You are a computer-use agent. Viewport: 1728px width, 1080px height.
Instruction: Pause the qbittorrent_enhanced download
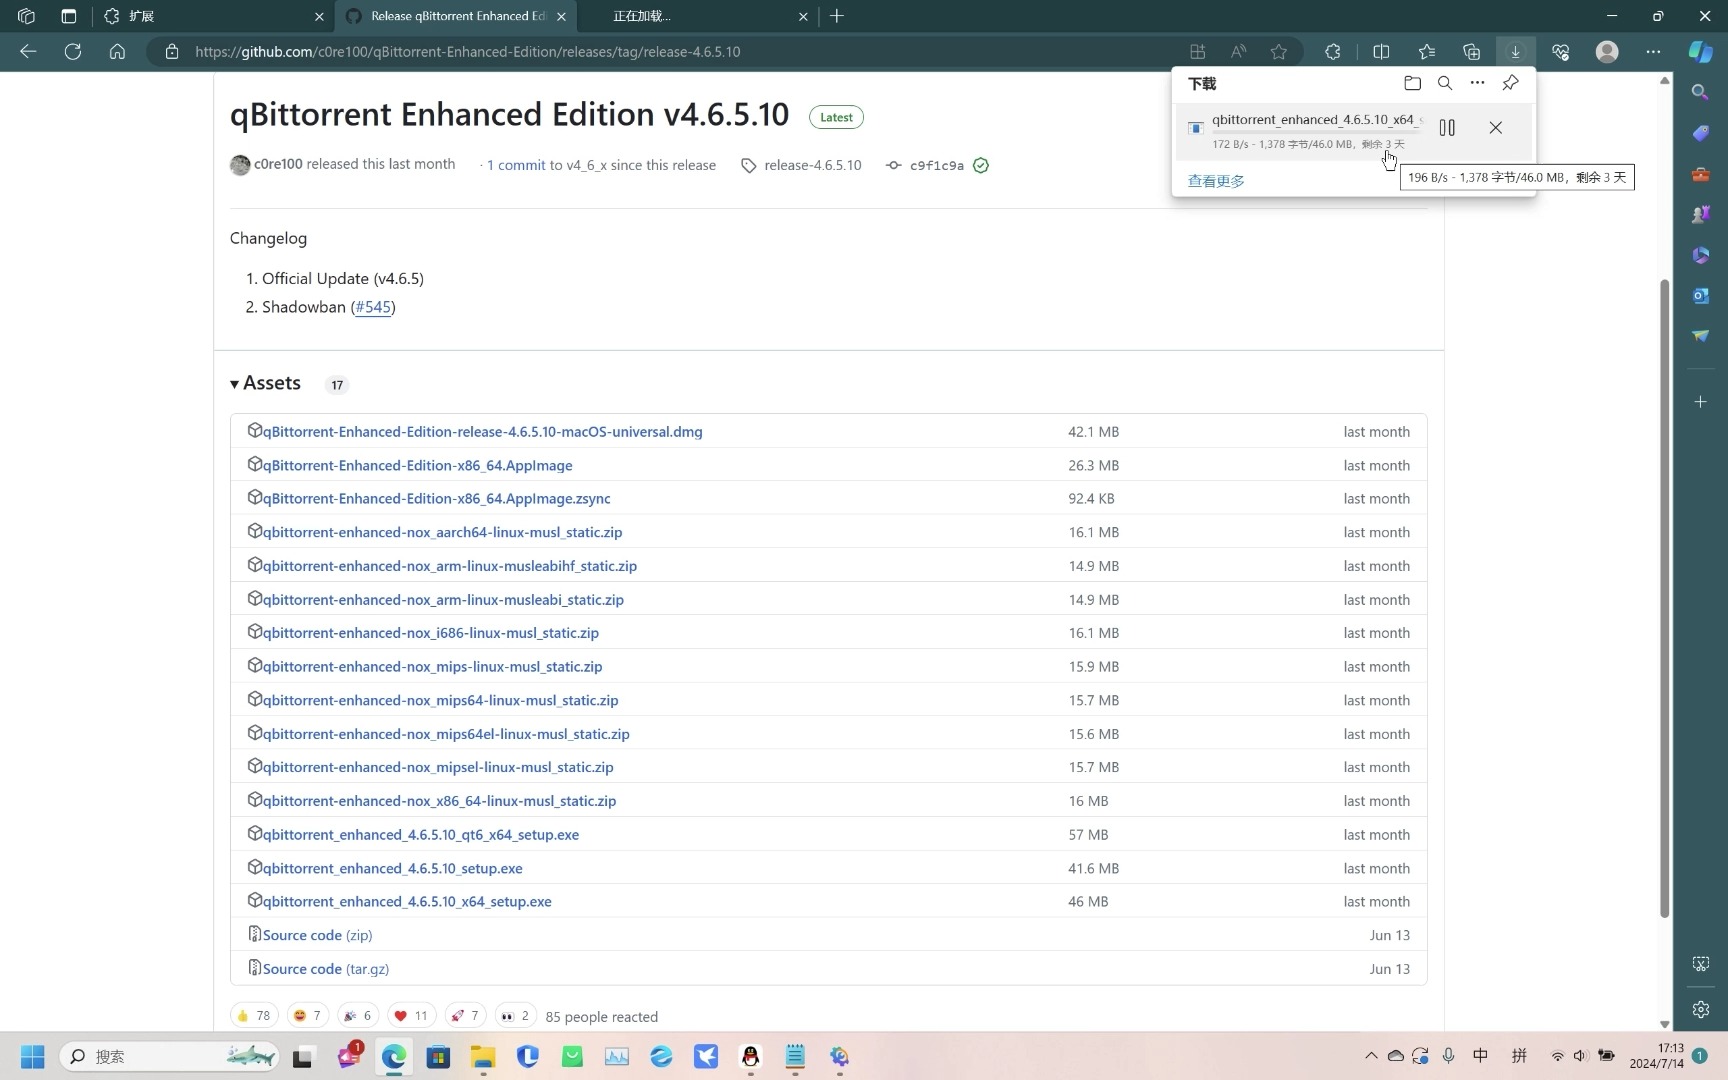point(1447,128)
